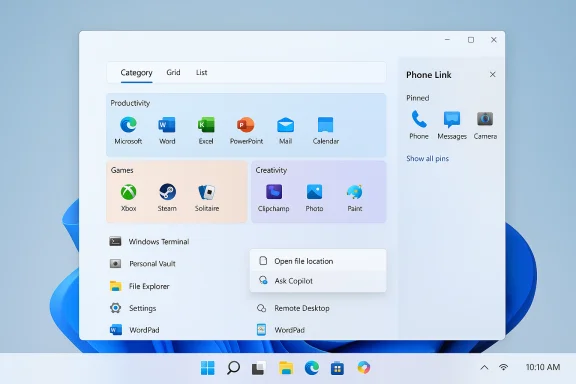
Task: Switch to the Category tab
Action: click(x=136, y=72)
